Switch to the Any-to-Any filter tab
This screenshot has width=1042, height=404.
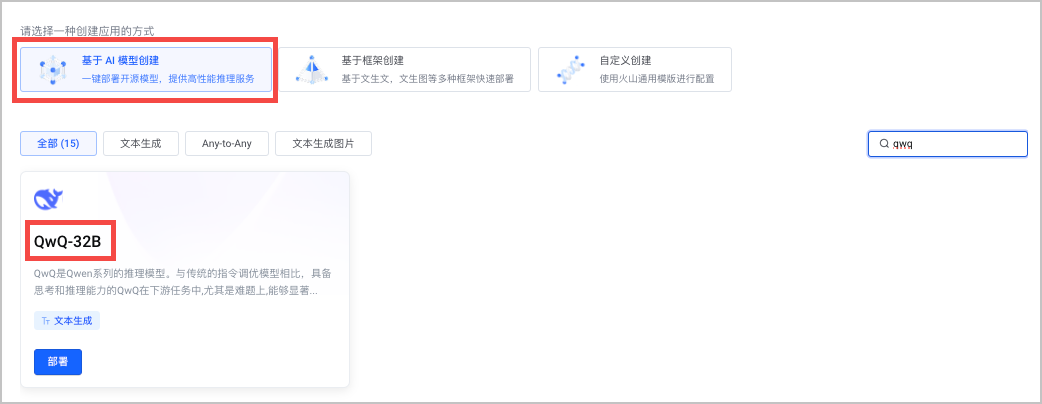click(227, 144)
